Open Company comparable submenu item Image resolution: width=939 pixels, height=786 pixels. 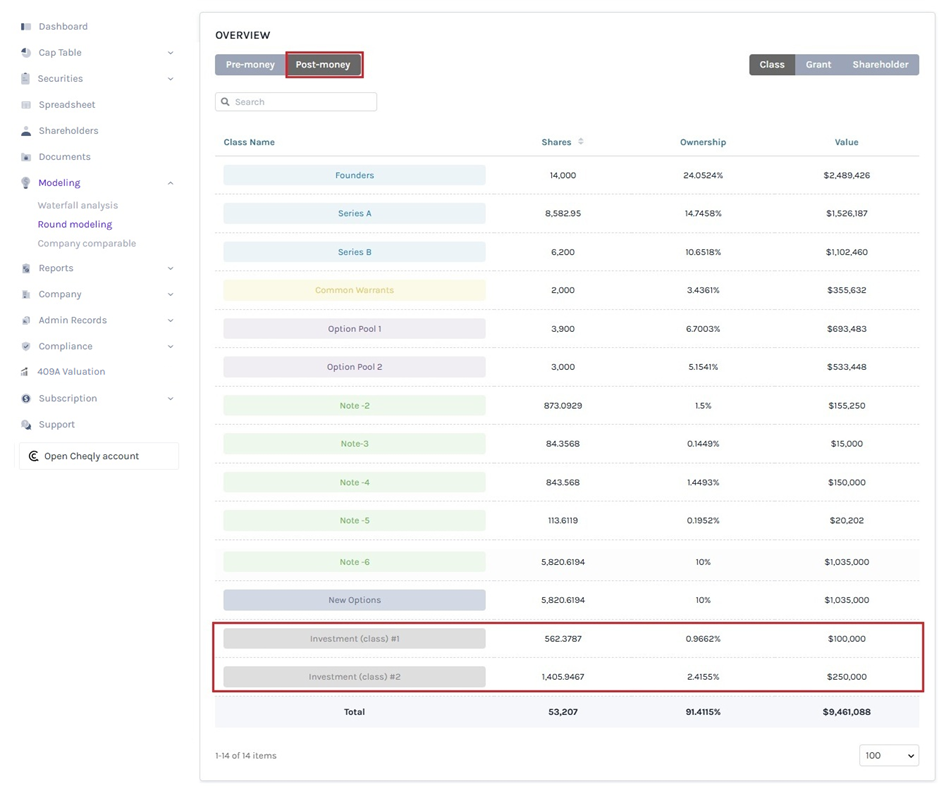[x=86, y=244]
